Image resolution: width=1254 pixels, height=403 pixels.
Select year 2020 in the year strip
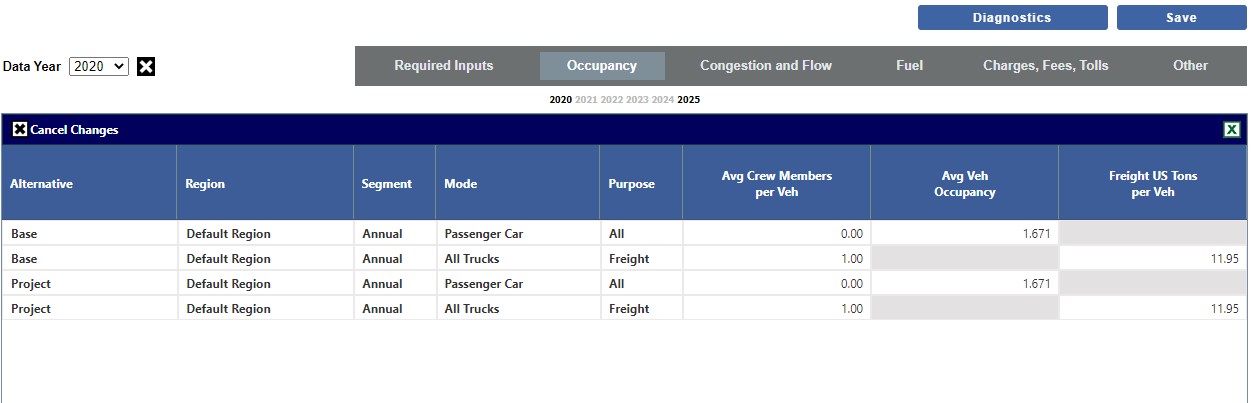pos(561,100)
